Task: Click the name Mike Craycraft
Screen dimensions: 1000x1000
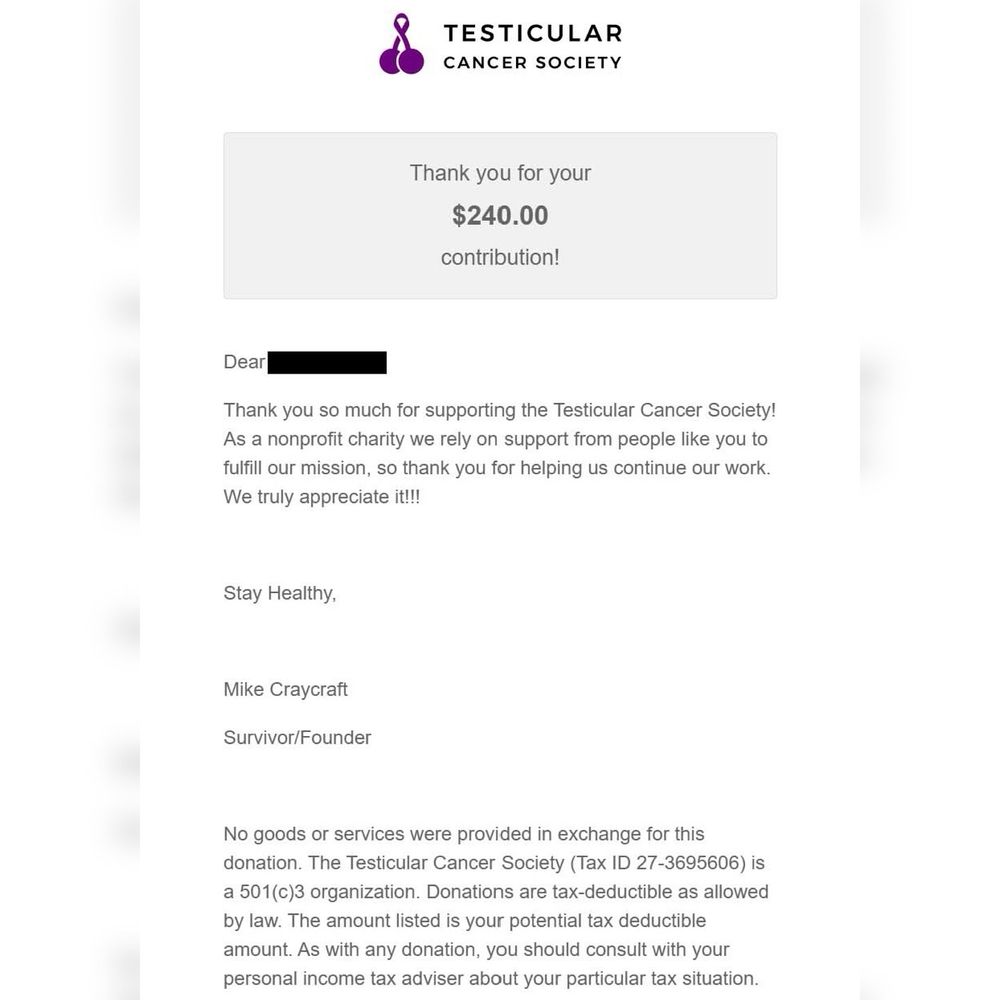Action: click(x=285, y=689)
